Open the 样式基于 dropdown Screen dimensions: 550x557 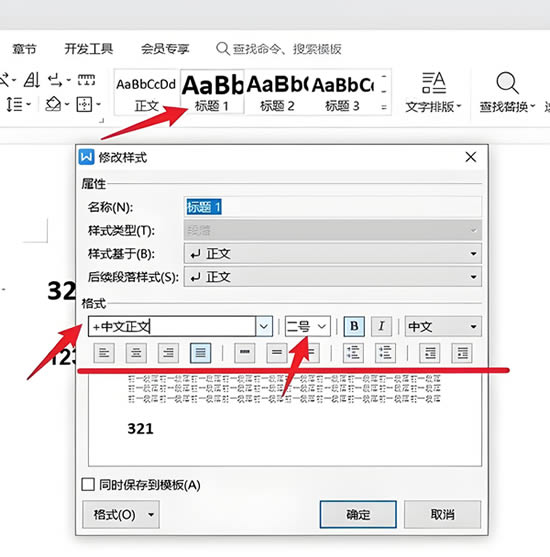[x=333, y=254]
